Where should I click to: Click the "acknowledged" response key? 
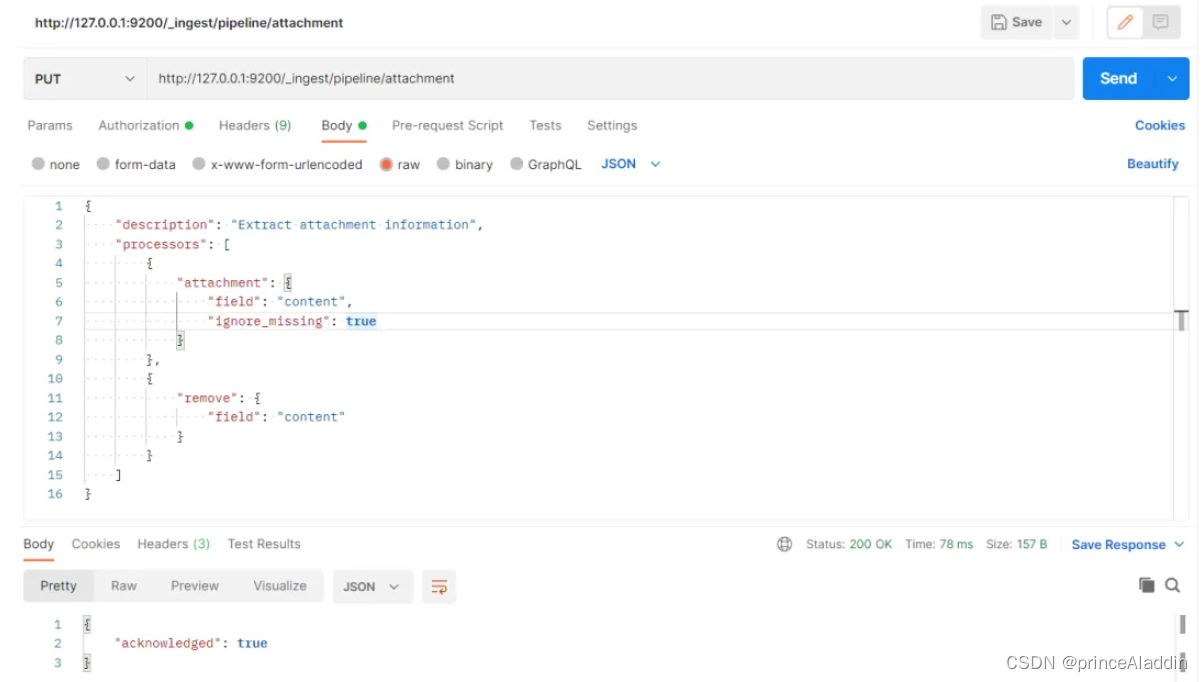(167, 643)
